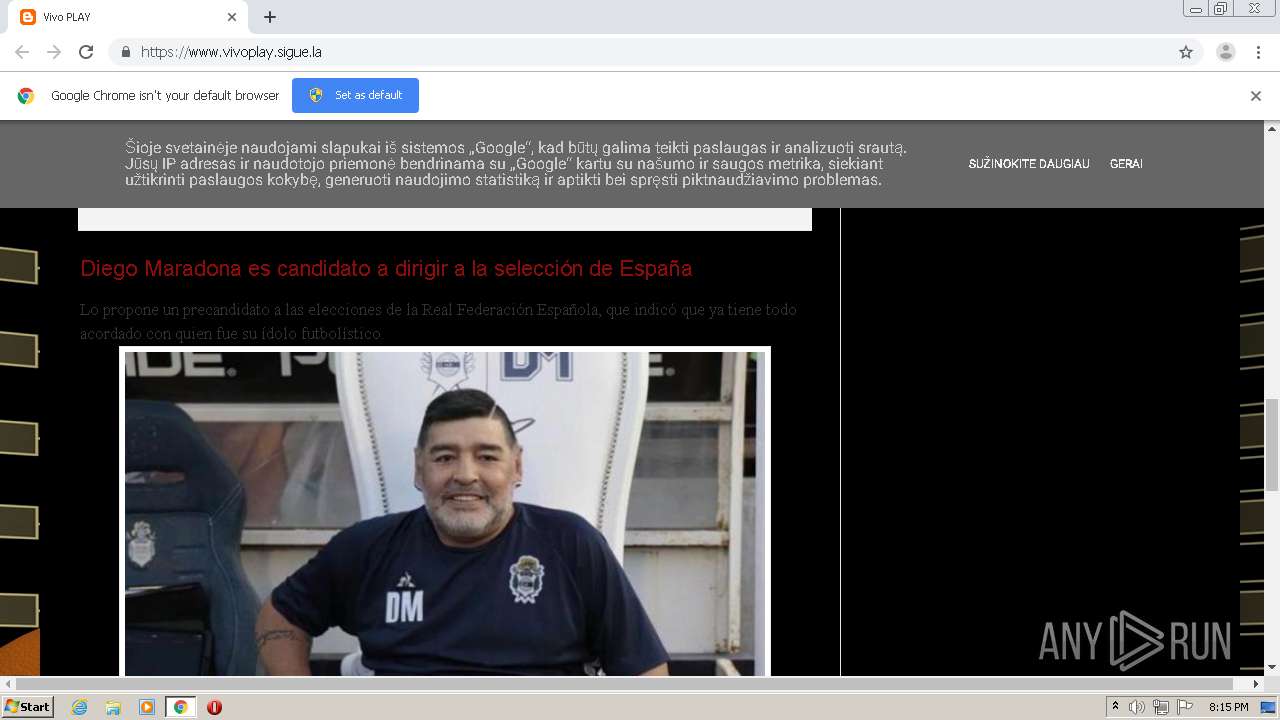This screenshot has height=720, width=1280.
Task: Select the Vivo PLAY tab
Action: [x=128, y=17]
